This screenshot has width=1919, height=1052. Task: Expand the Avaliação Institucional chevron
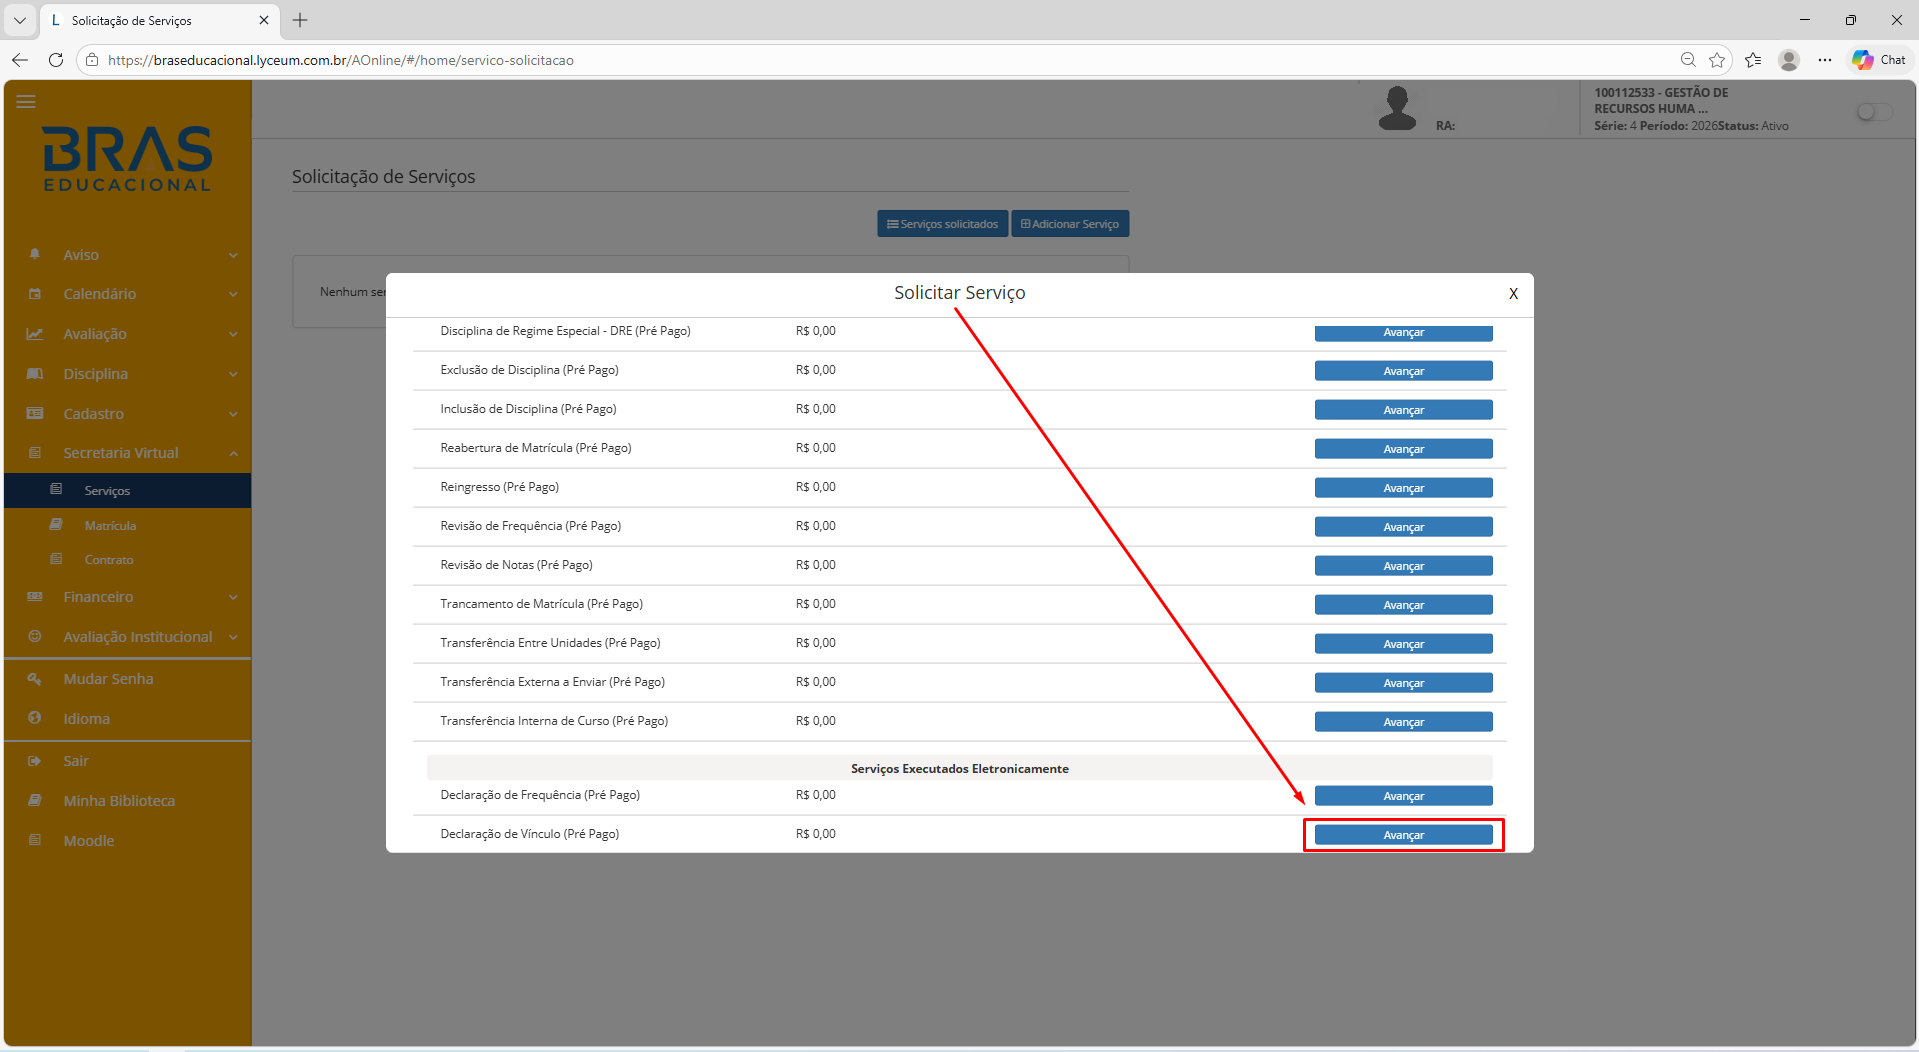pos(233,637)
